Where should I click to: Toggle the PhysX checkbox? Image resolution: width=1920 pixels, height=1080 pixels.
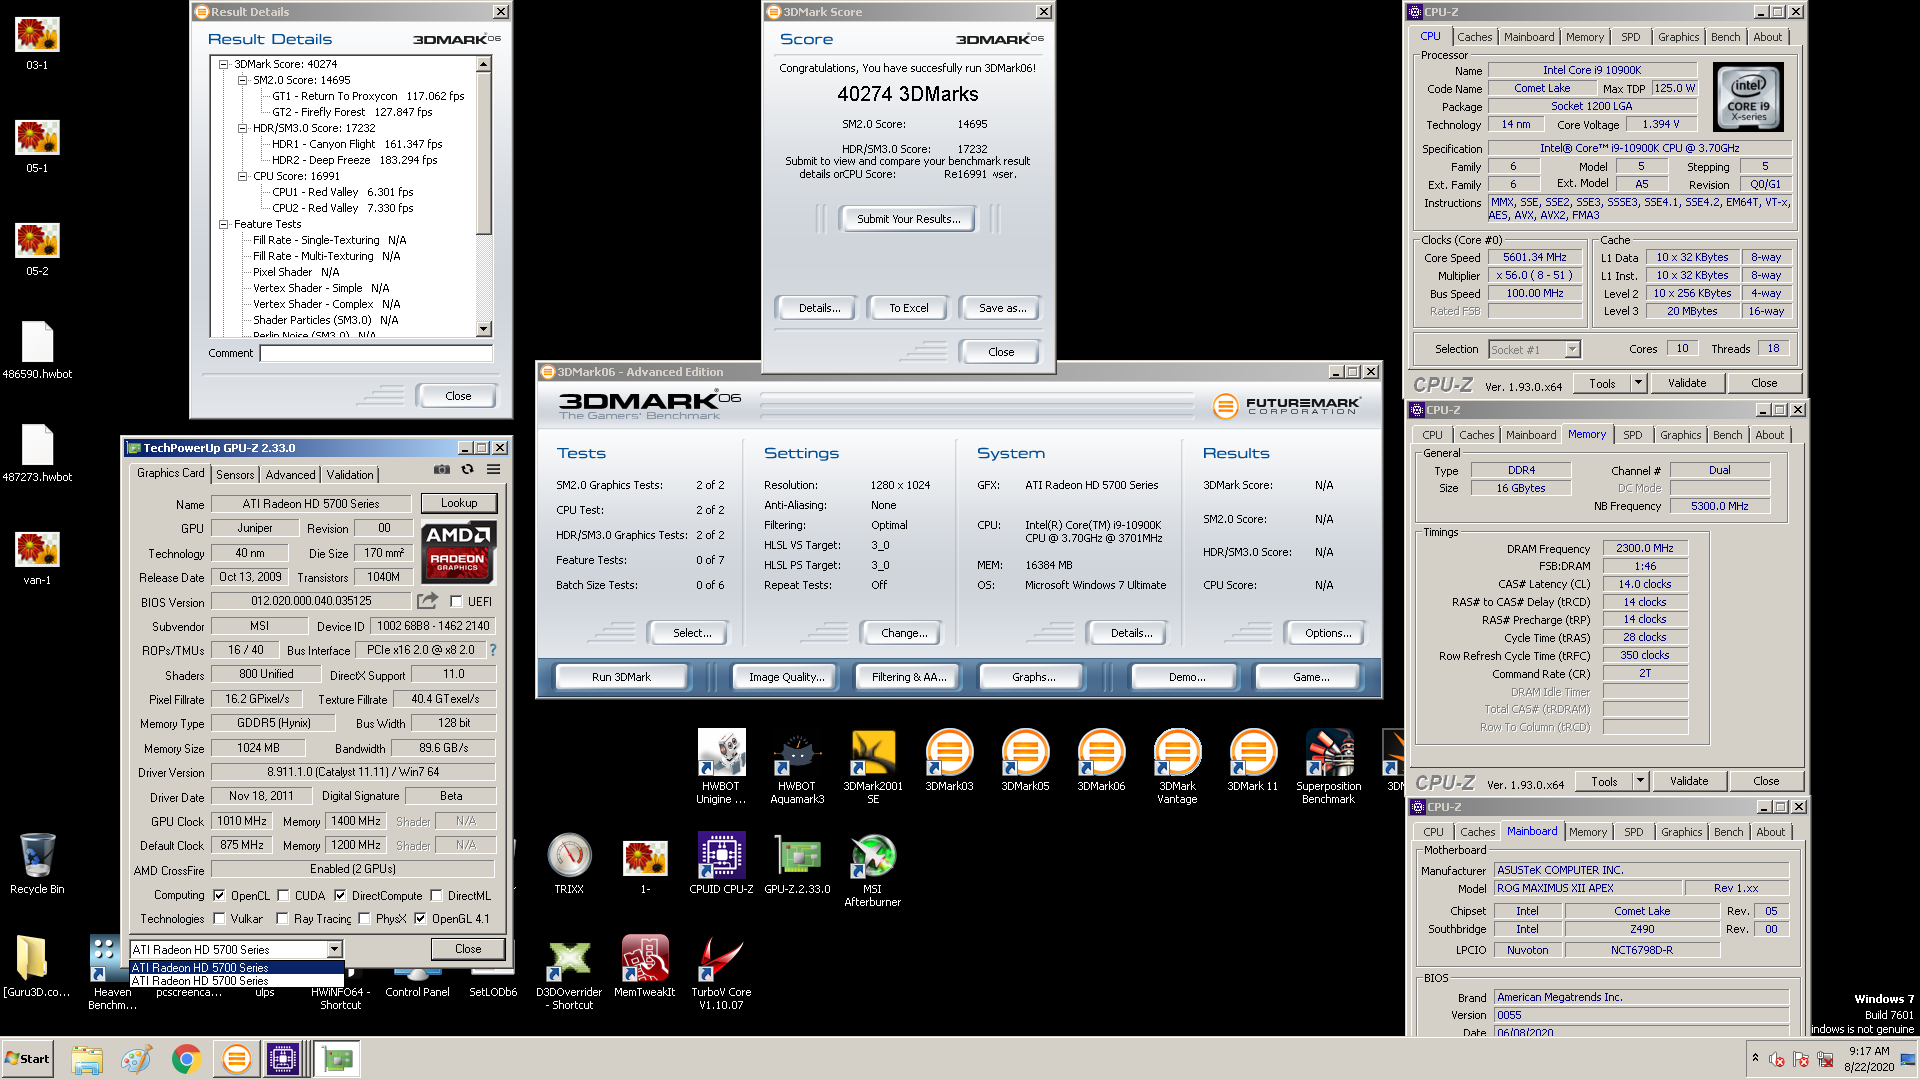coord(364,919)
